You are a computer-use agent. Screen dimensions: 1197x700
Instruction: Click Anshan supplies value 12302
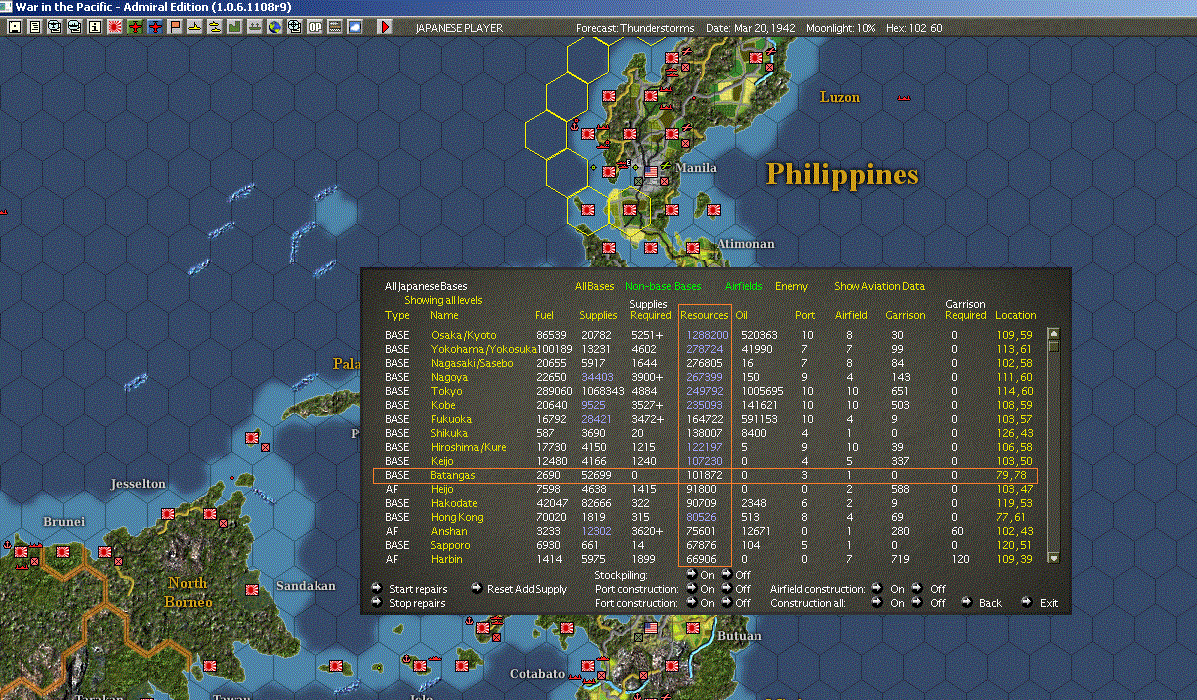[x=596, y=531]
